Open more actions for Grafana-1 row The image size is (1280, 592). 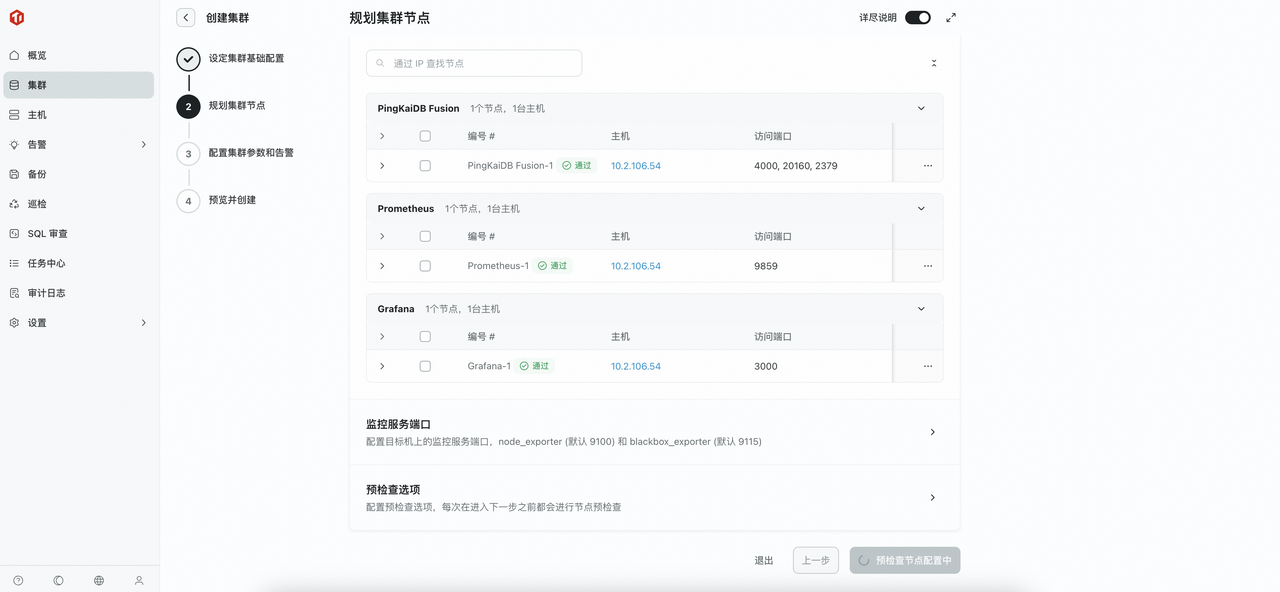point(927,366)
